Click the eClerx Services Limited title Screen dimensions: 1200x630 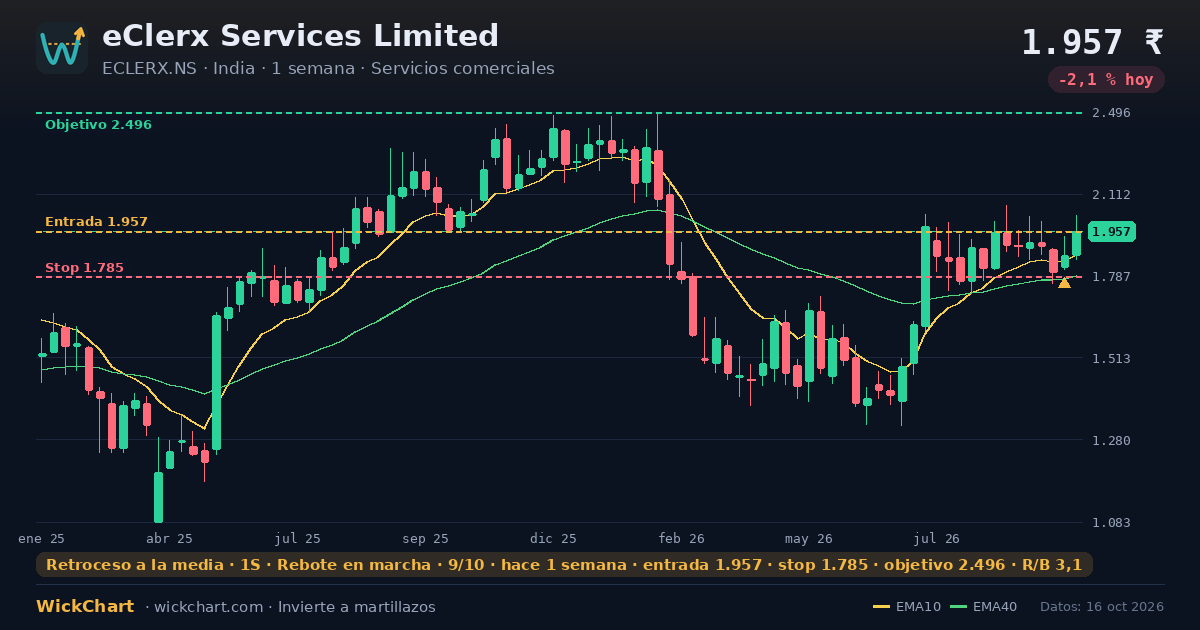300,36
